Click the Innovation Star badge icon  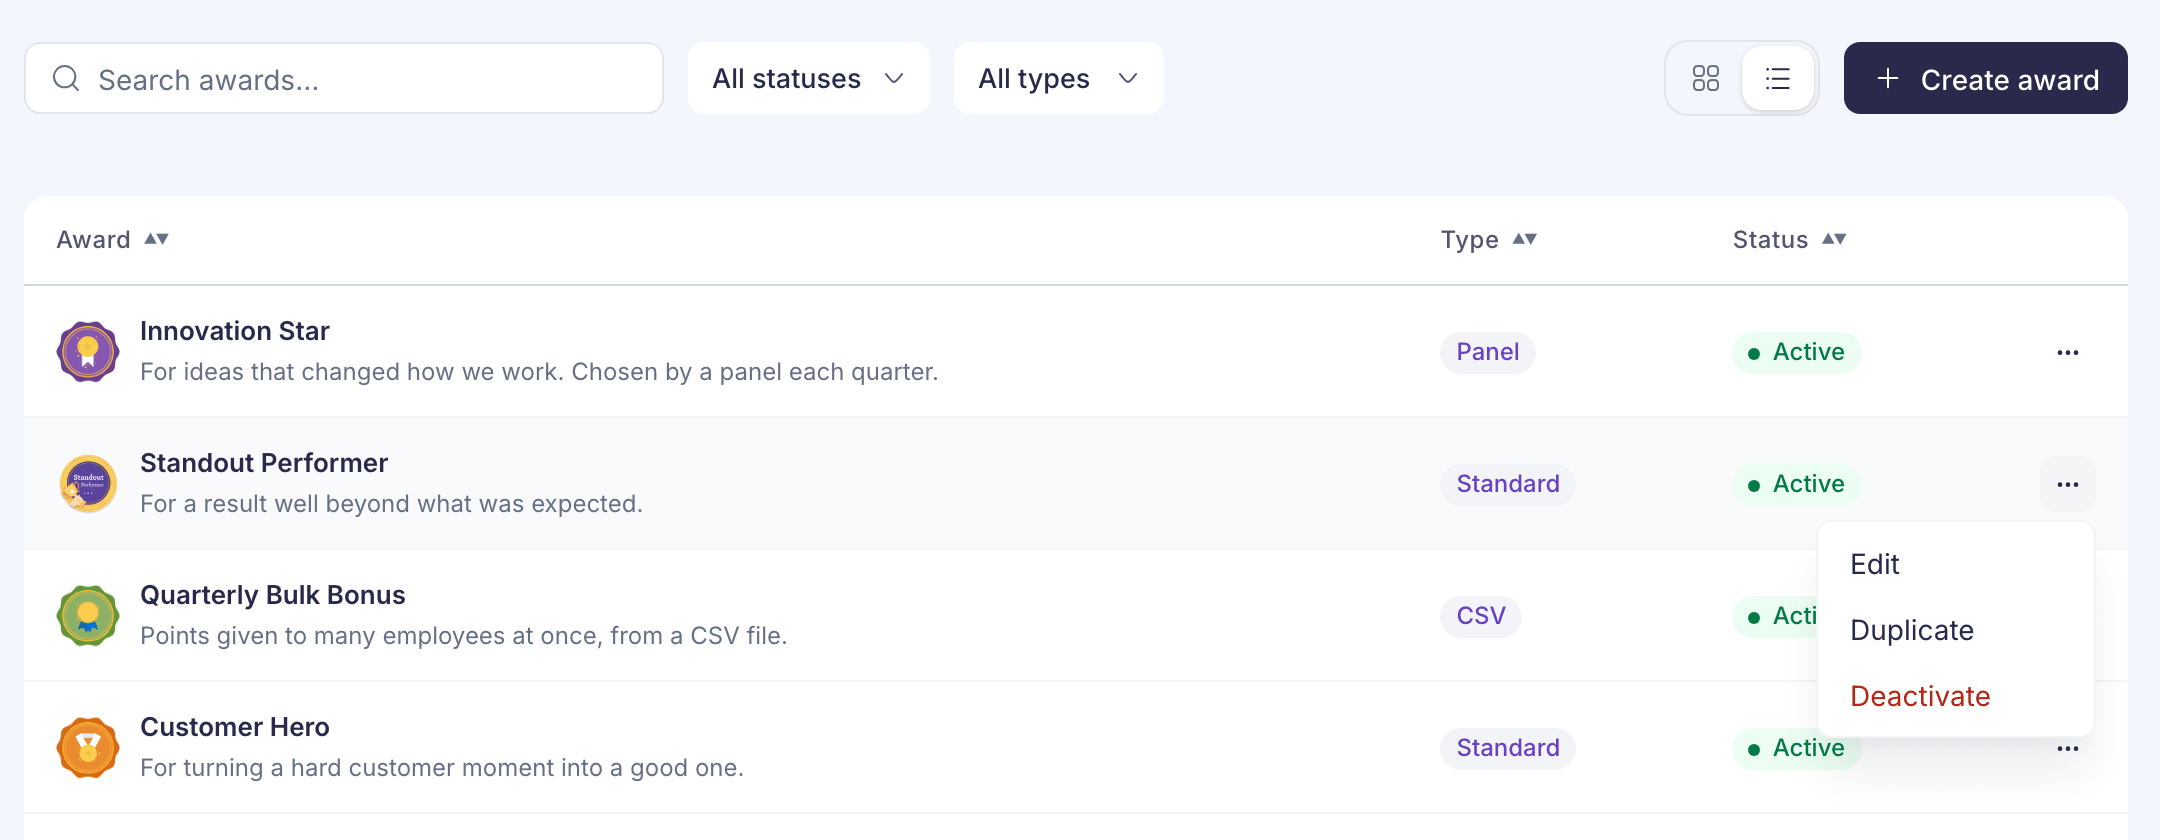(88, 352)
